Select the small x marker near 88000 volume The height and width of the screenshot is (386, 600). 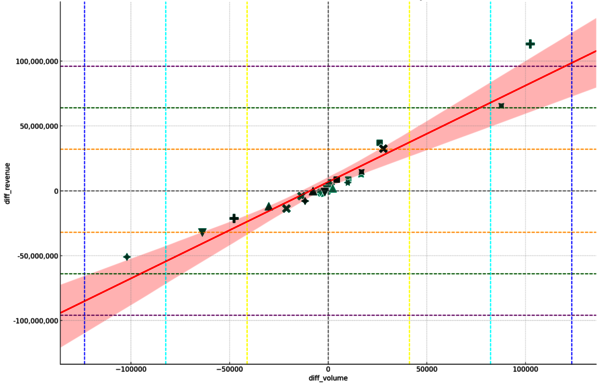tap(501, 106)
